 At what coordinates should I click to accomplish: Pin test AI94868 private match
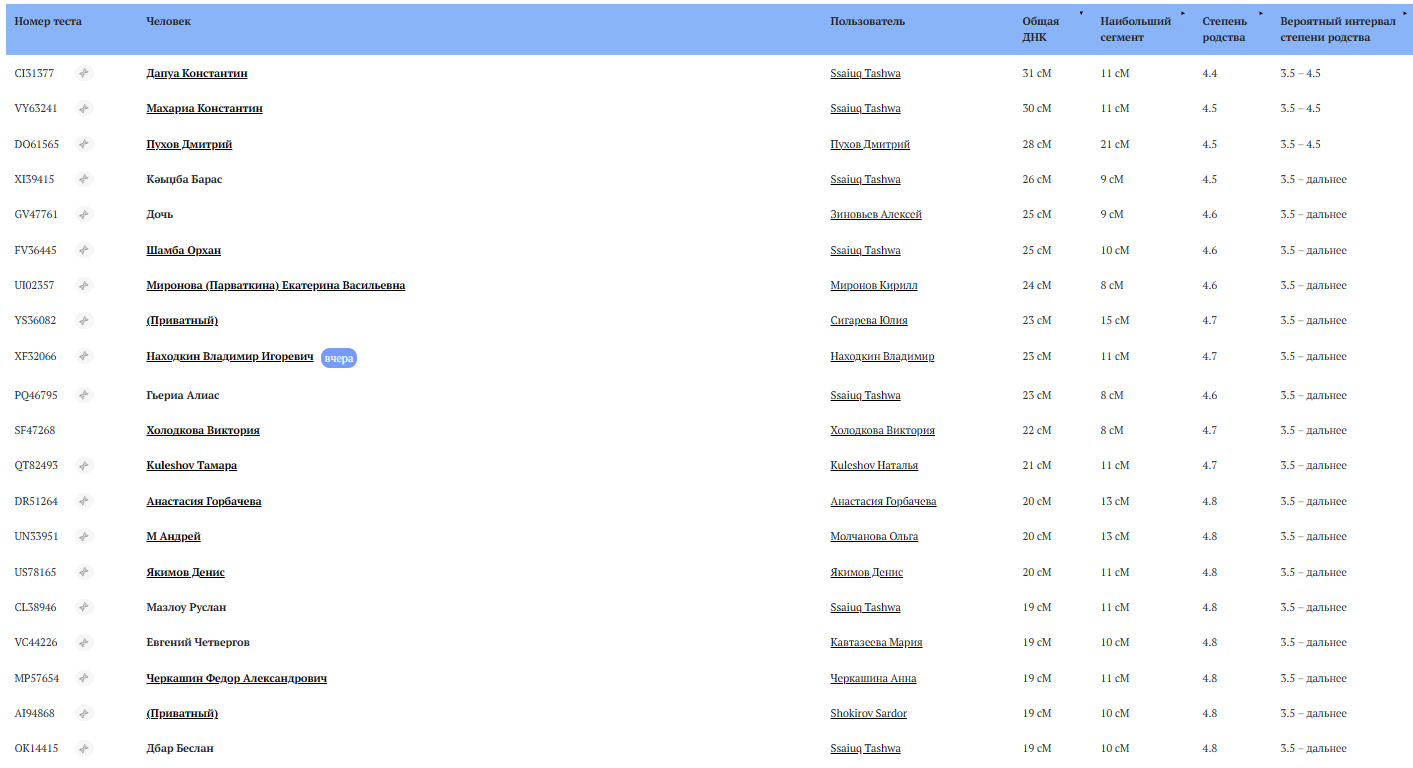85,713
